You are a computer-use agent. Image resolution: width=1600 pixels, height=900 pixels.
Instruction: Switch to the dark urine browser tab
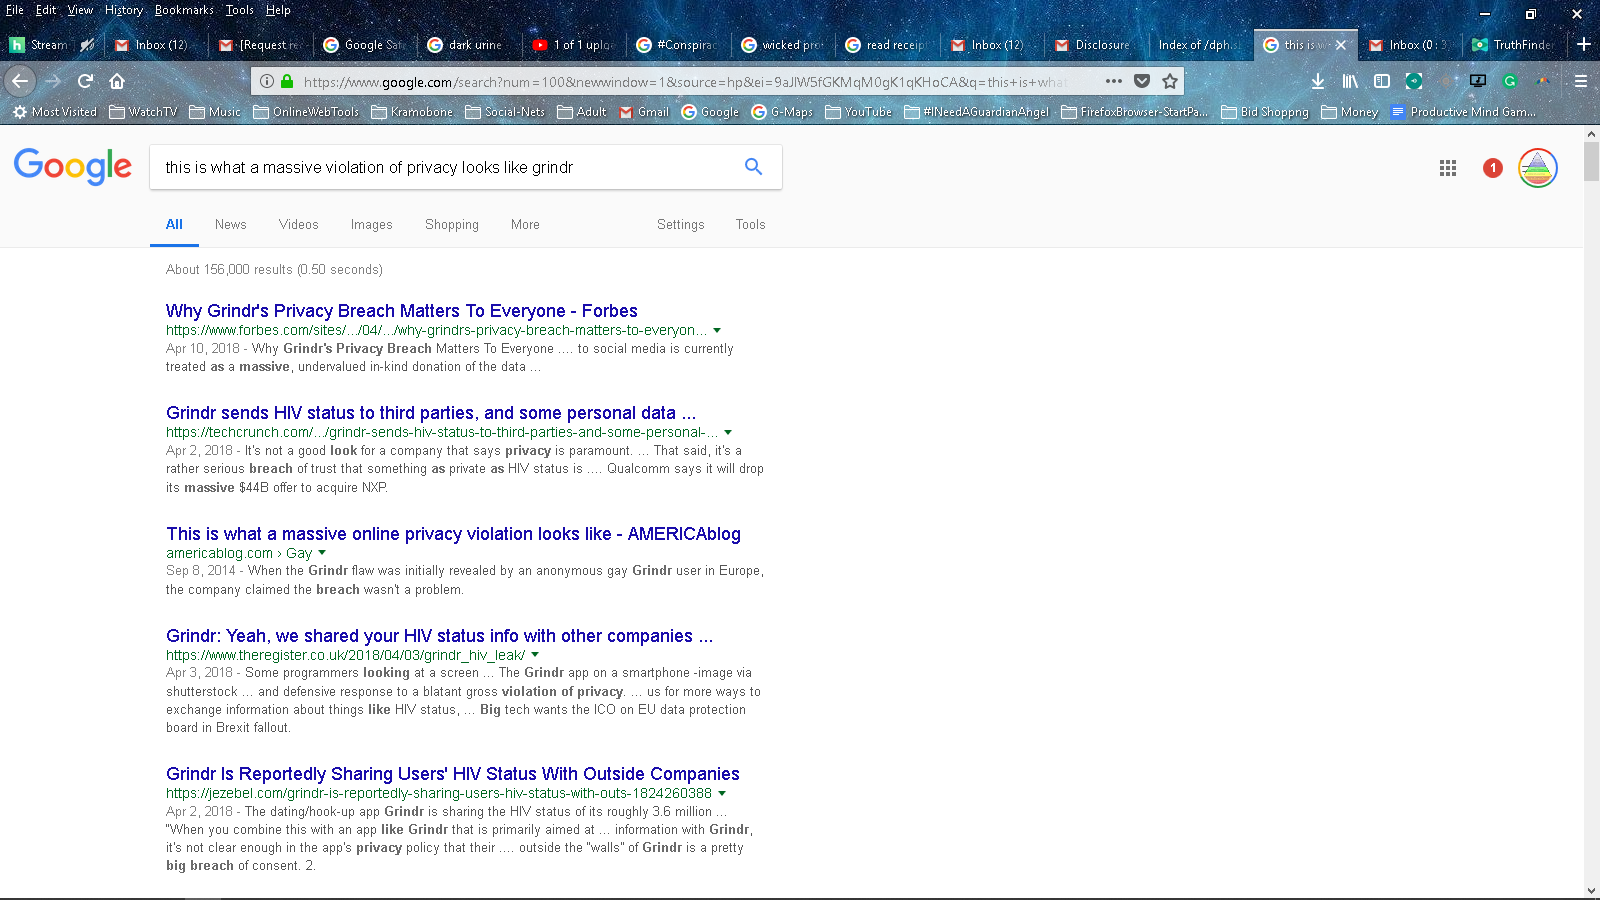point(468,45)
